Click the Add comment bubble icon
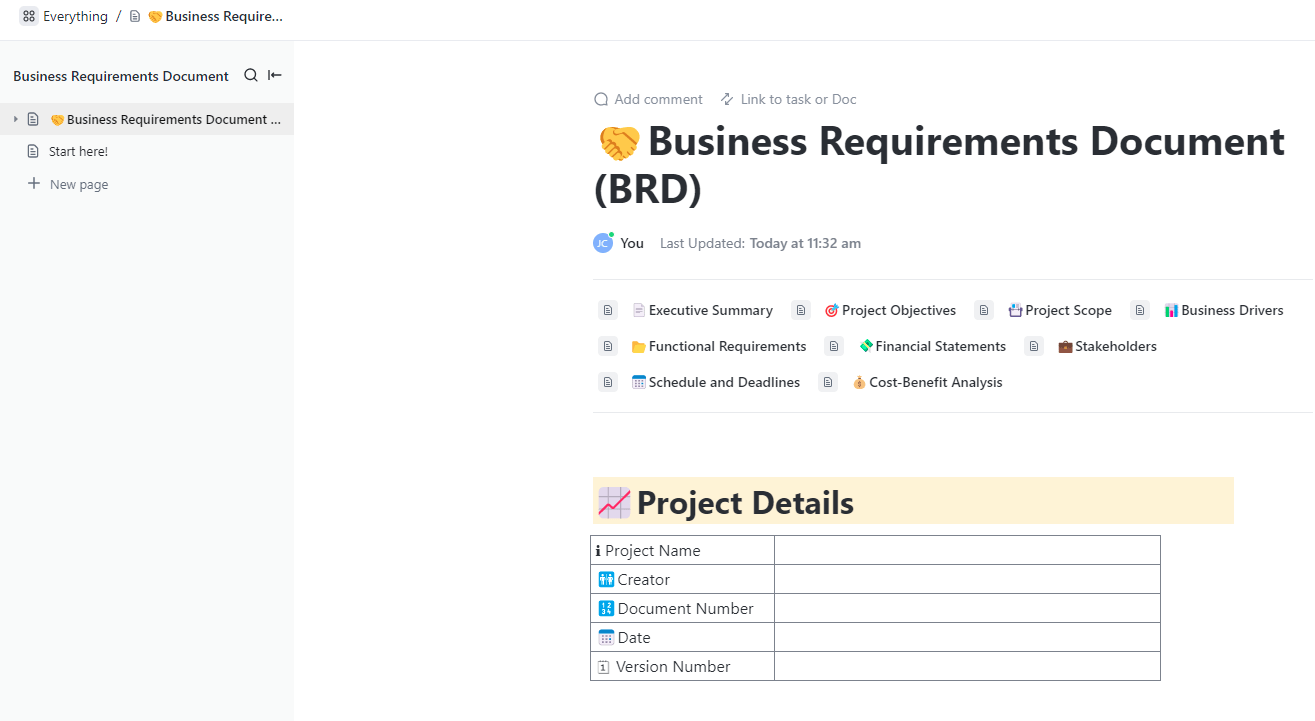The width and height of the screenshot is (1315, 721). point(601,99)
